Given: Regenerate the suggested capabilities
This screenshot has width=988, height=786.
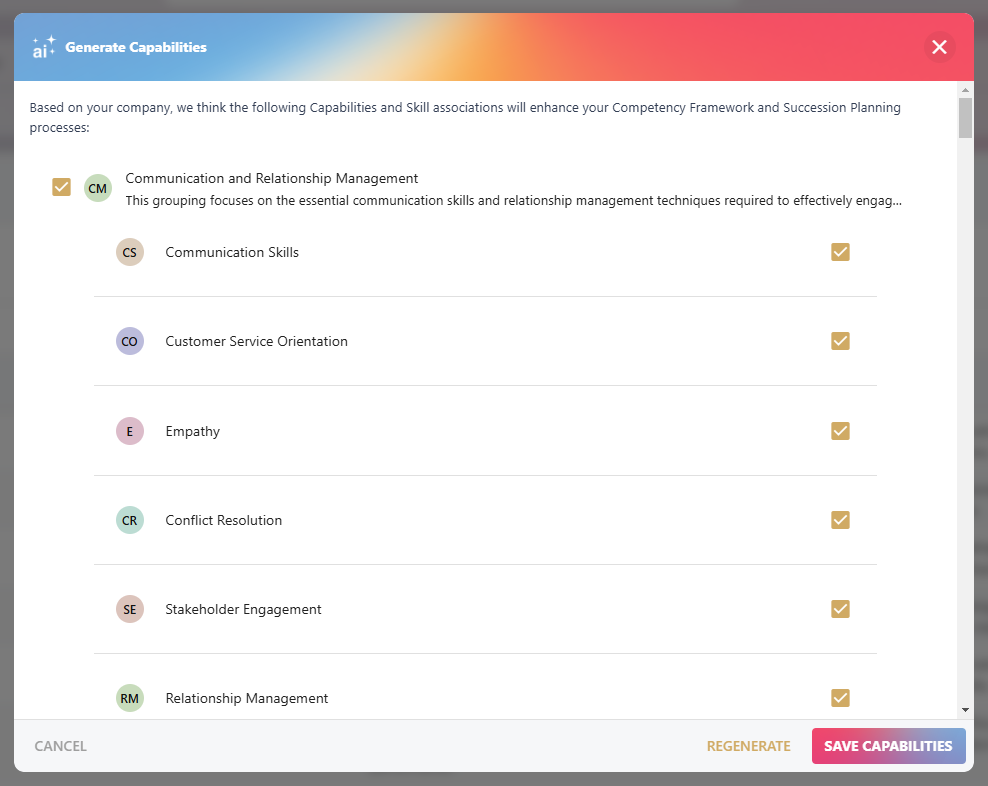Looking at the screenshot, I should coord(749,746).
